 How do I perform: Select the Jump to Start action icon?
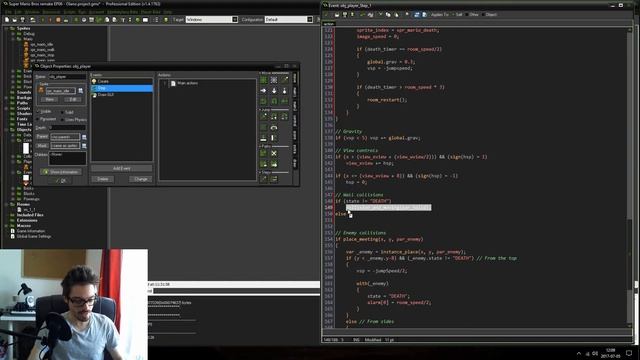(x=274, y=117)
